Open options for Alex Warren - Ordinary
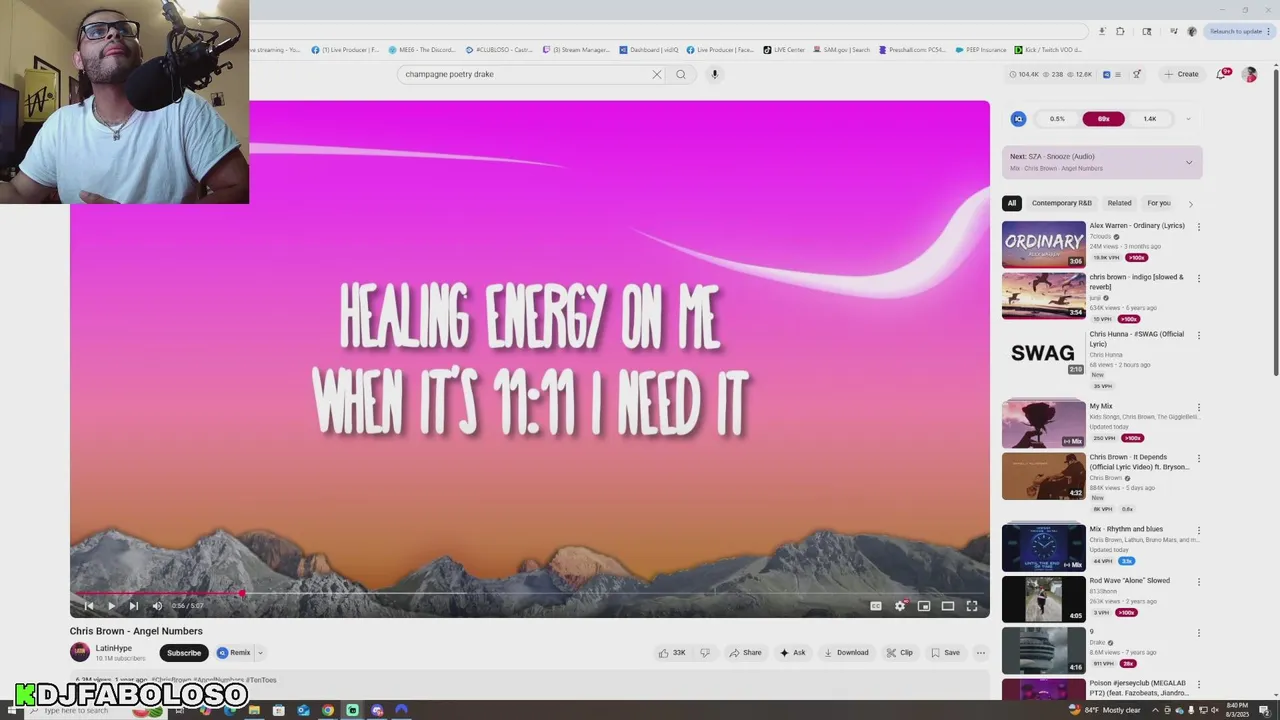This screenshot has width=1280, height=720. tap(1199, 227)
